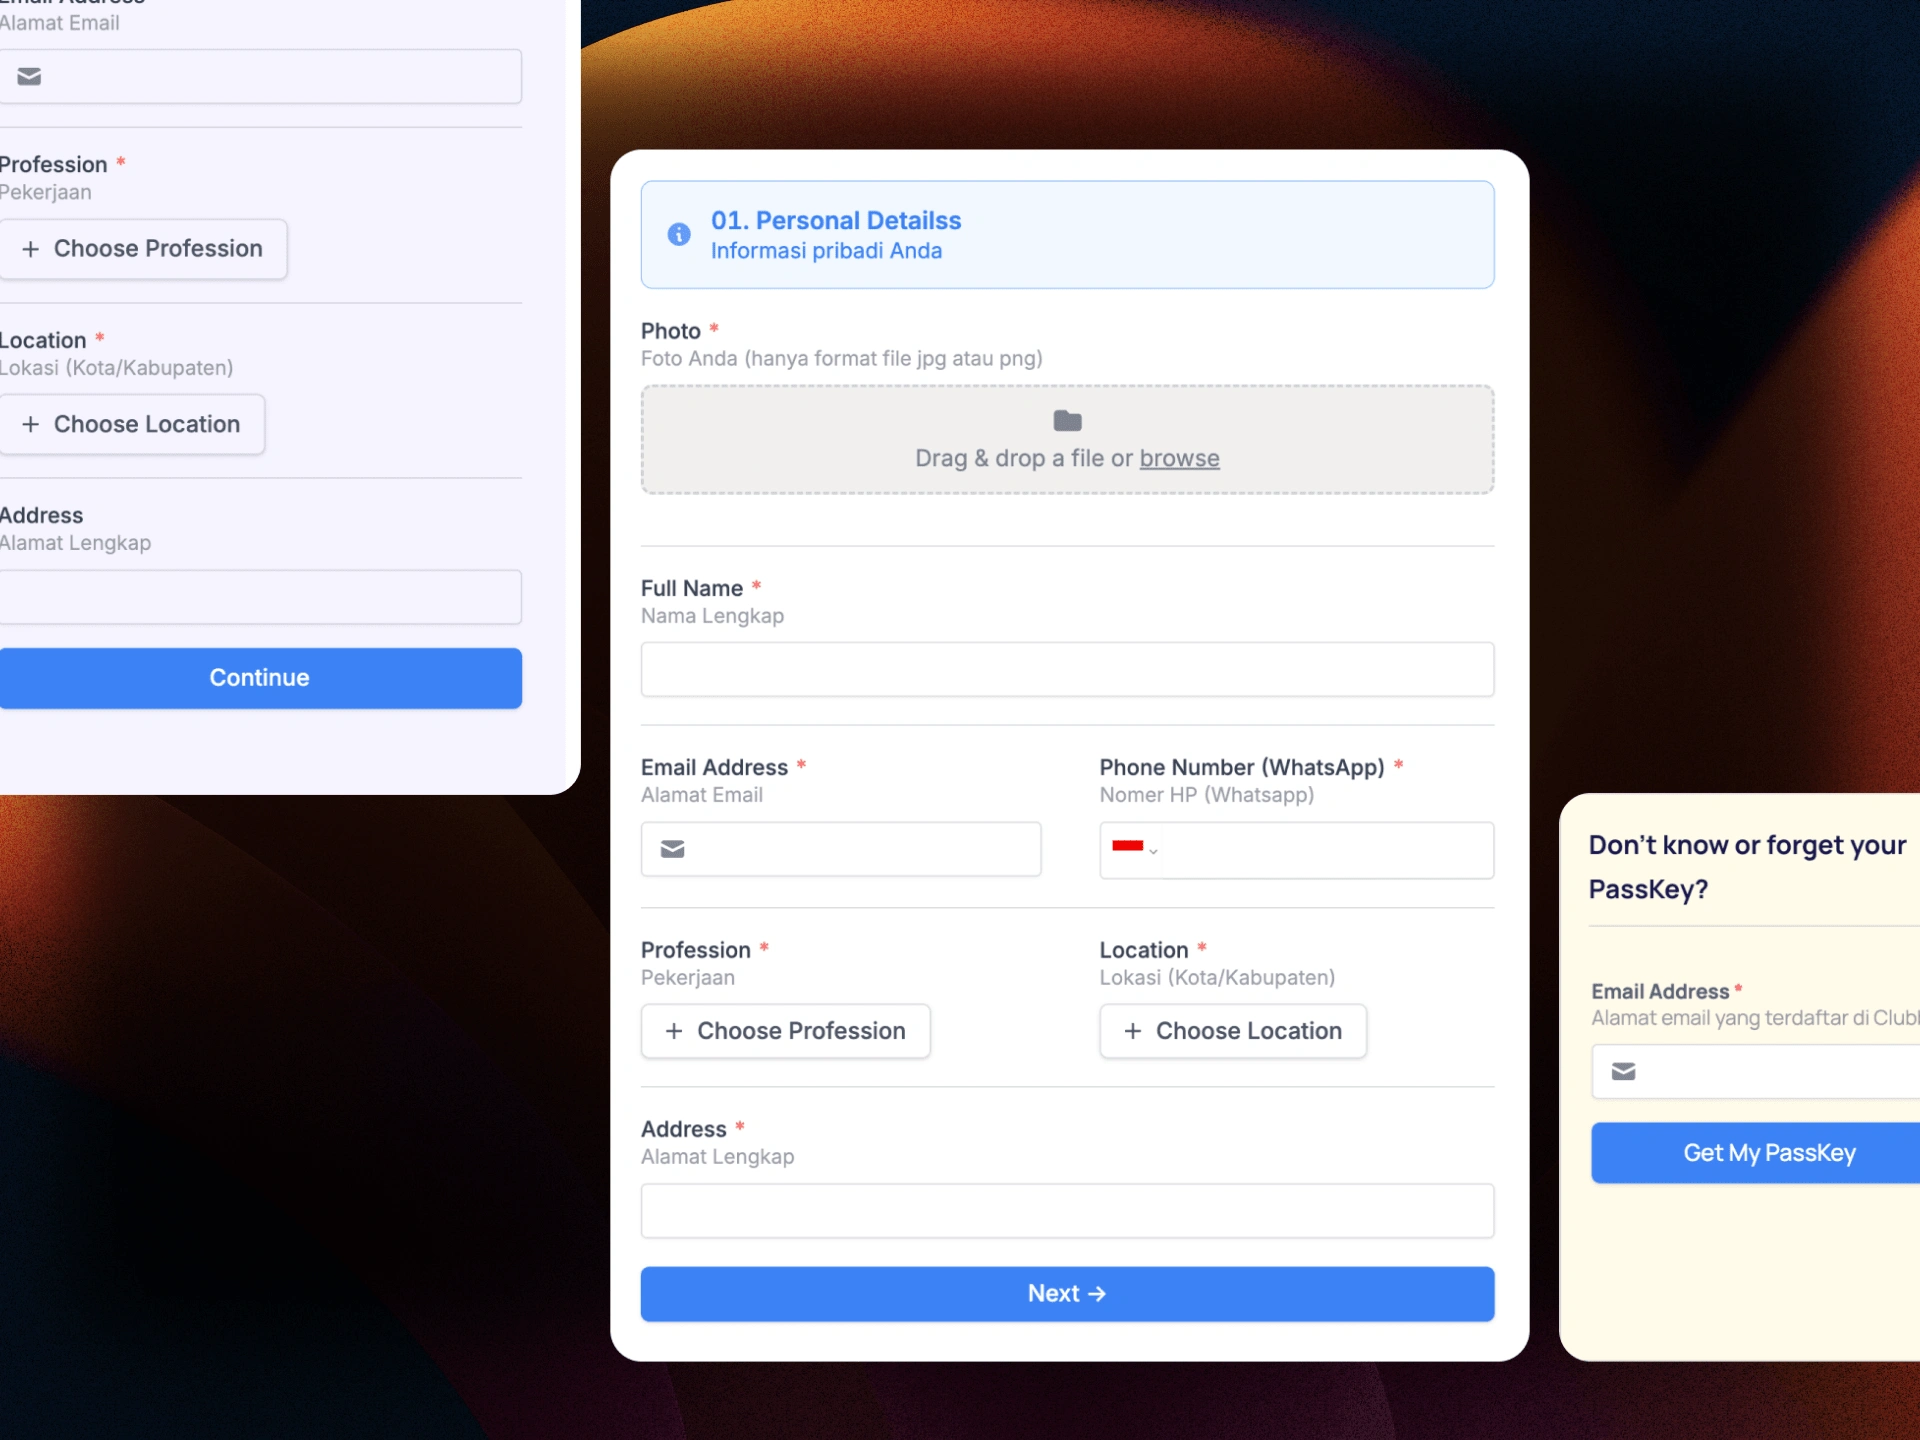
Task: Focus the Full Name input field
Action: pyautogui.click(x=1067, y=670)
